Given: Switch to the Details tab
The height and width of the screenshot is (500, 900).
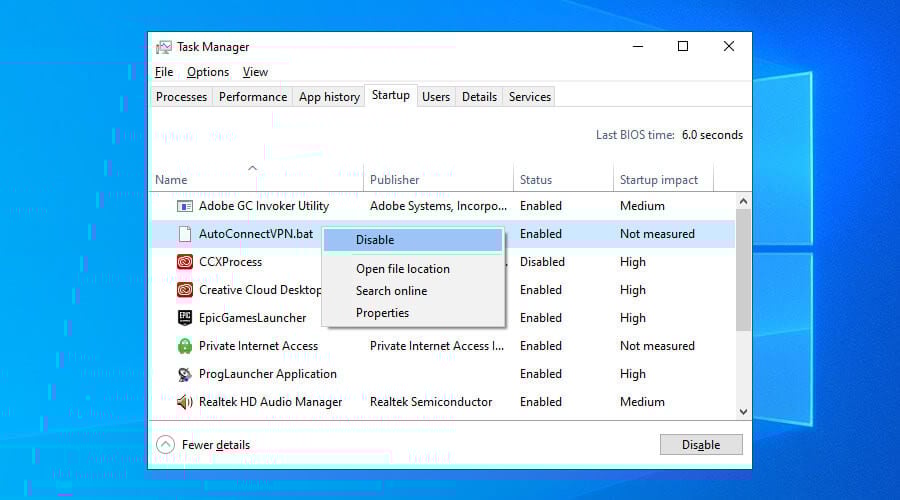Looking at the screenshot, I should click(479, 97).
